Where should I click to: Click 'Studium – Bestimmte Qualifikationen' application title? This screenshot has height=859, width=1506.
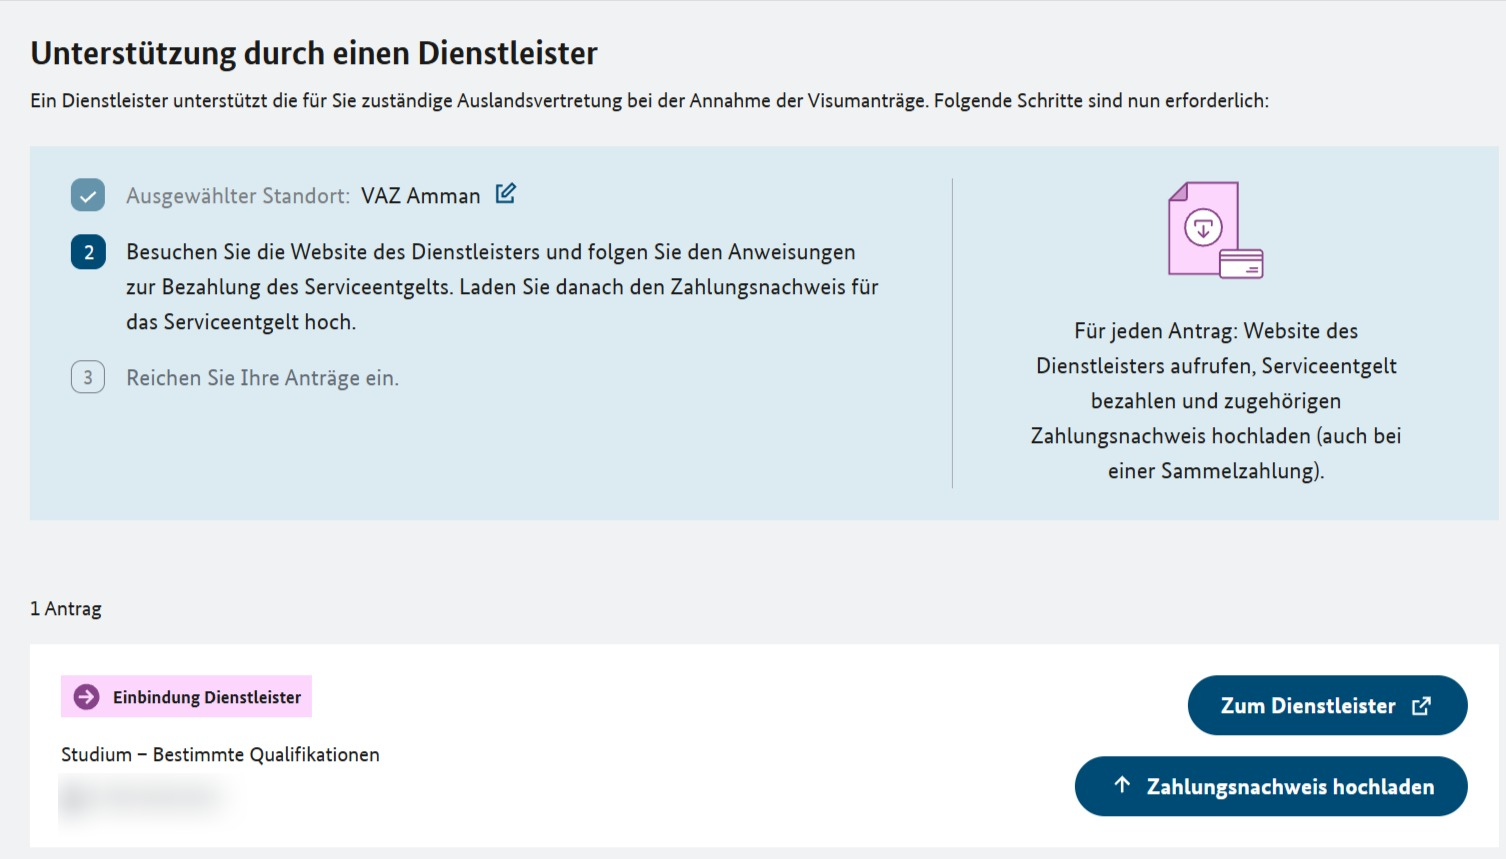[x=220, y=755]
